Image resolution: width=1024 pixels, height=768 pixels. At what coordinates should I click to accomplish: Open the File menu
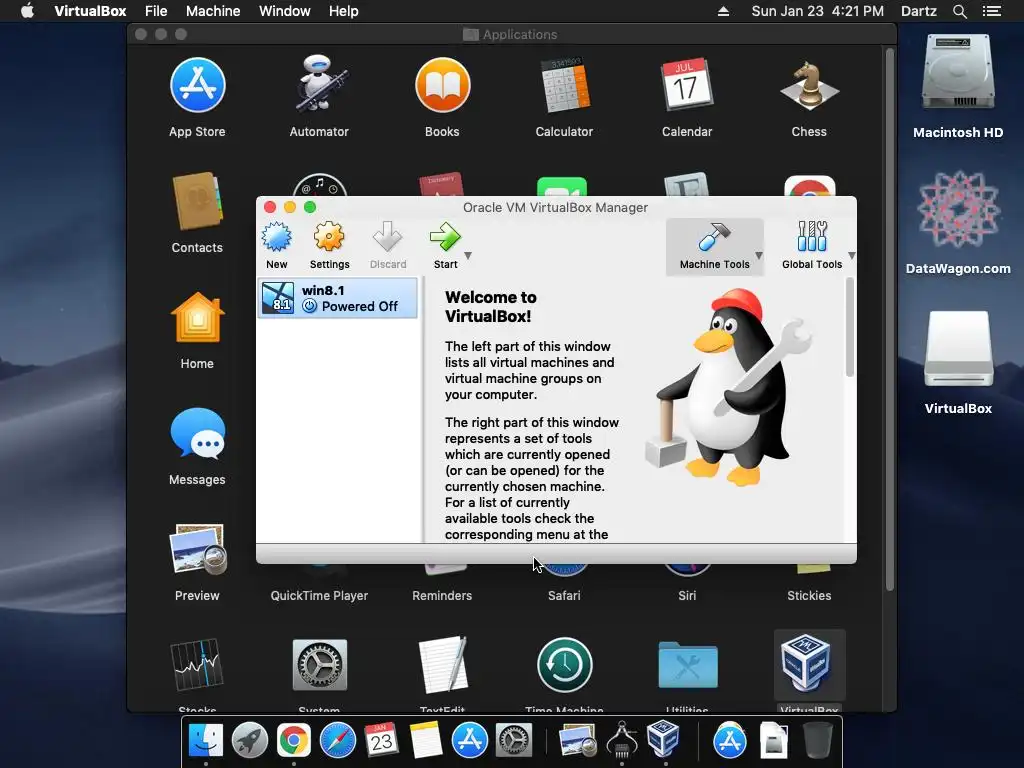tap(156, 11)
